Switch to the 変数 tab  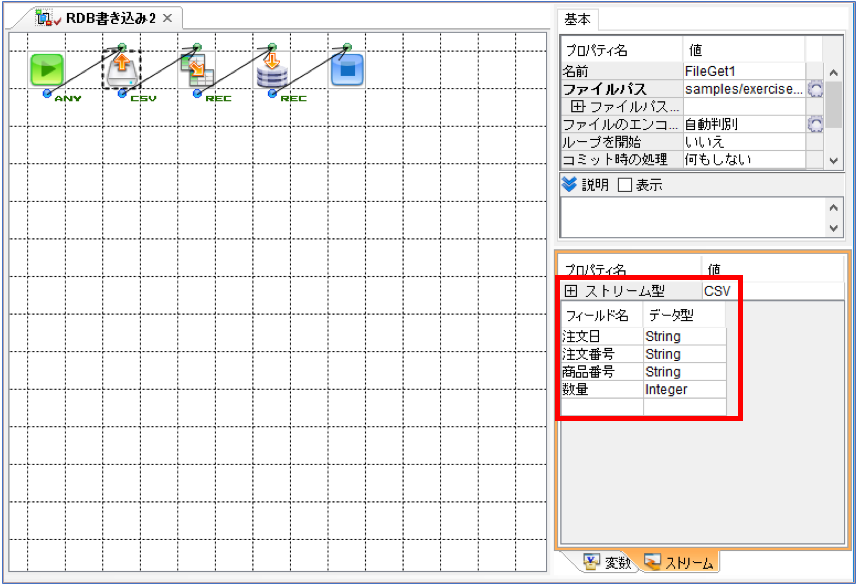pyautogui.click(x=606, y=562)
